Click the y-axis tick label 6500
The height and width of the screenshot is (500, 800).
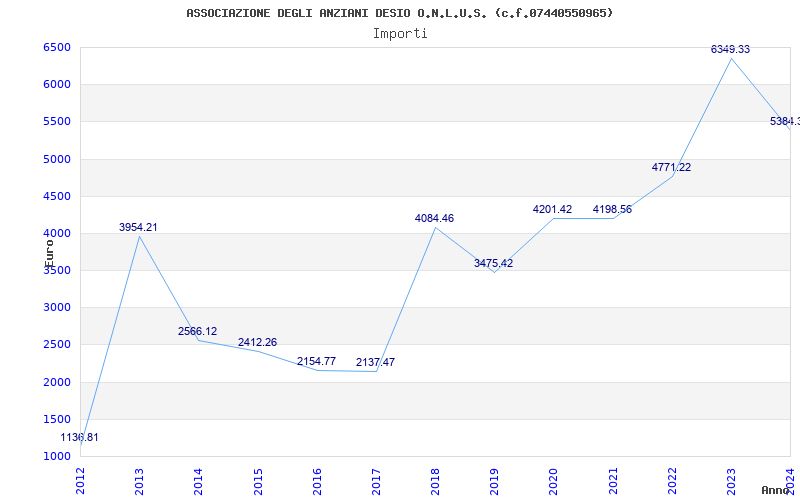pos(57,47)
